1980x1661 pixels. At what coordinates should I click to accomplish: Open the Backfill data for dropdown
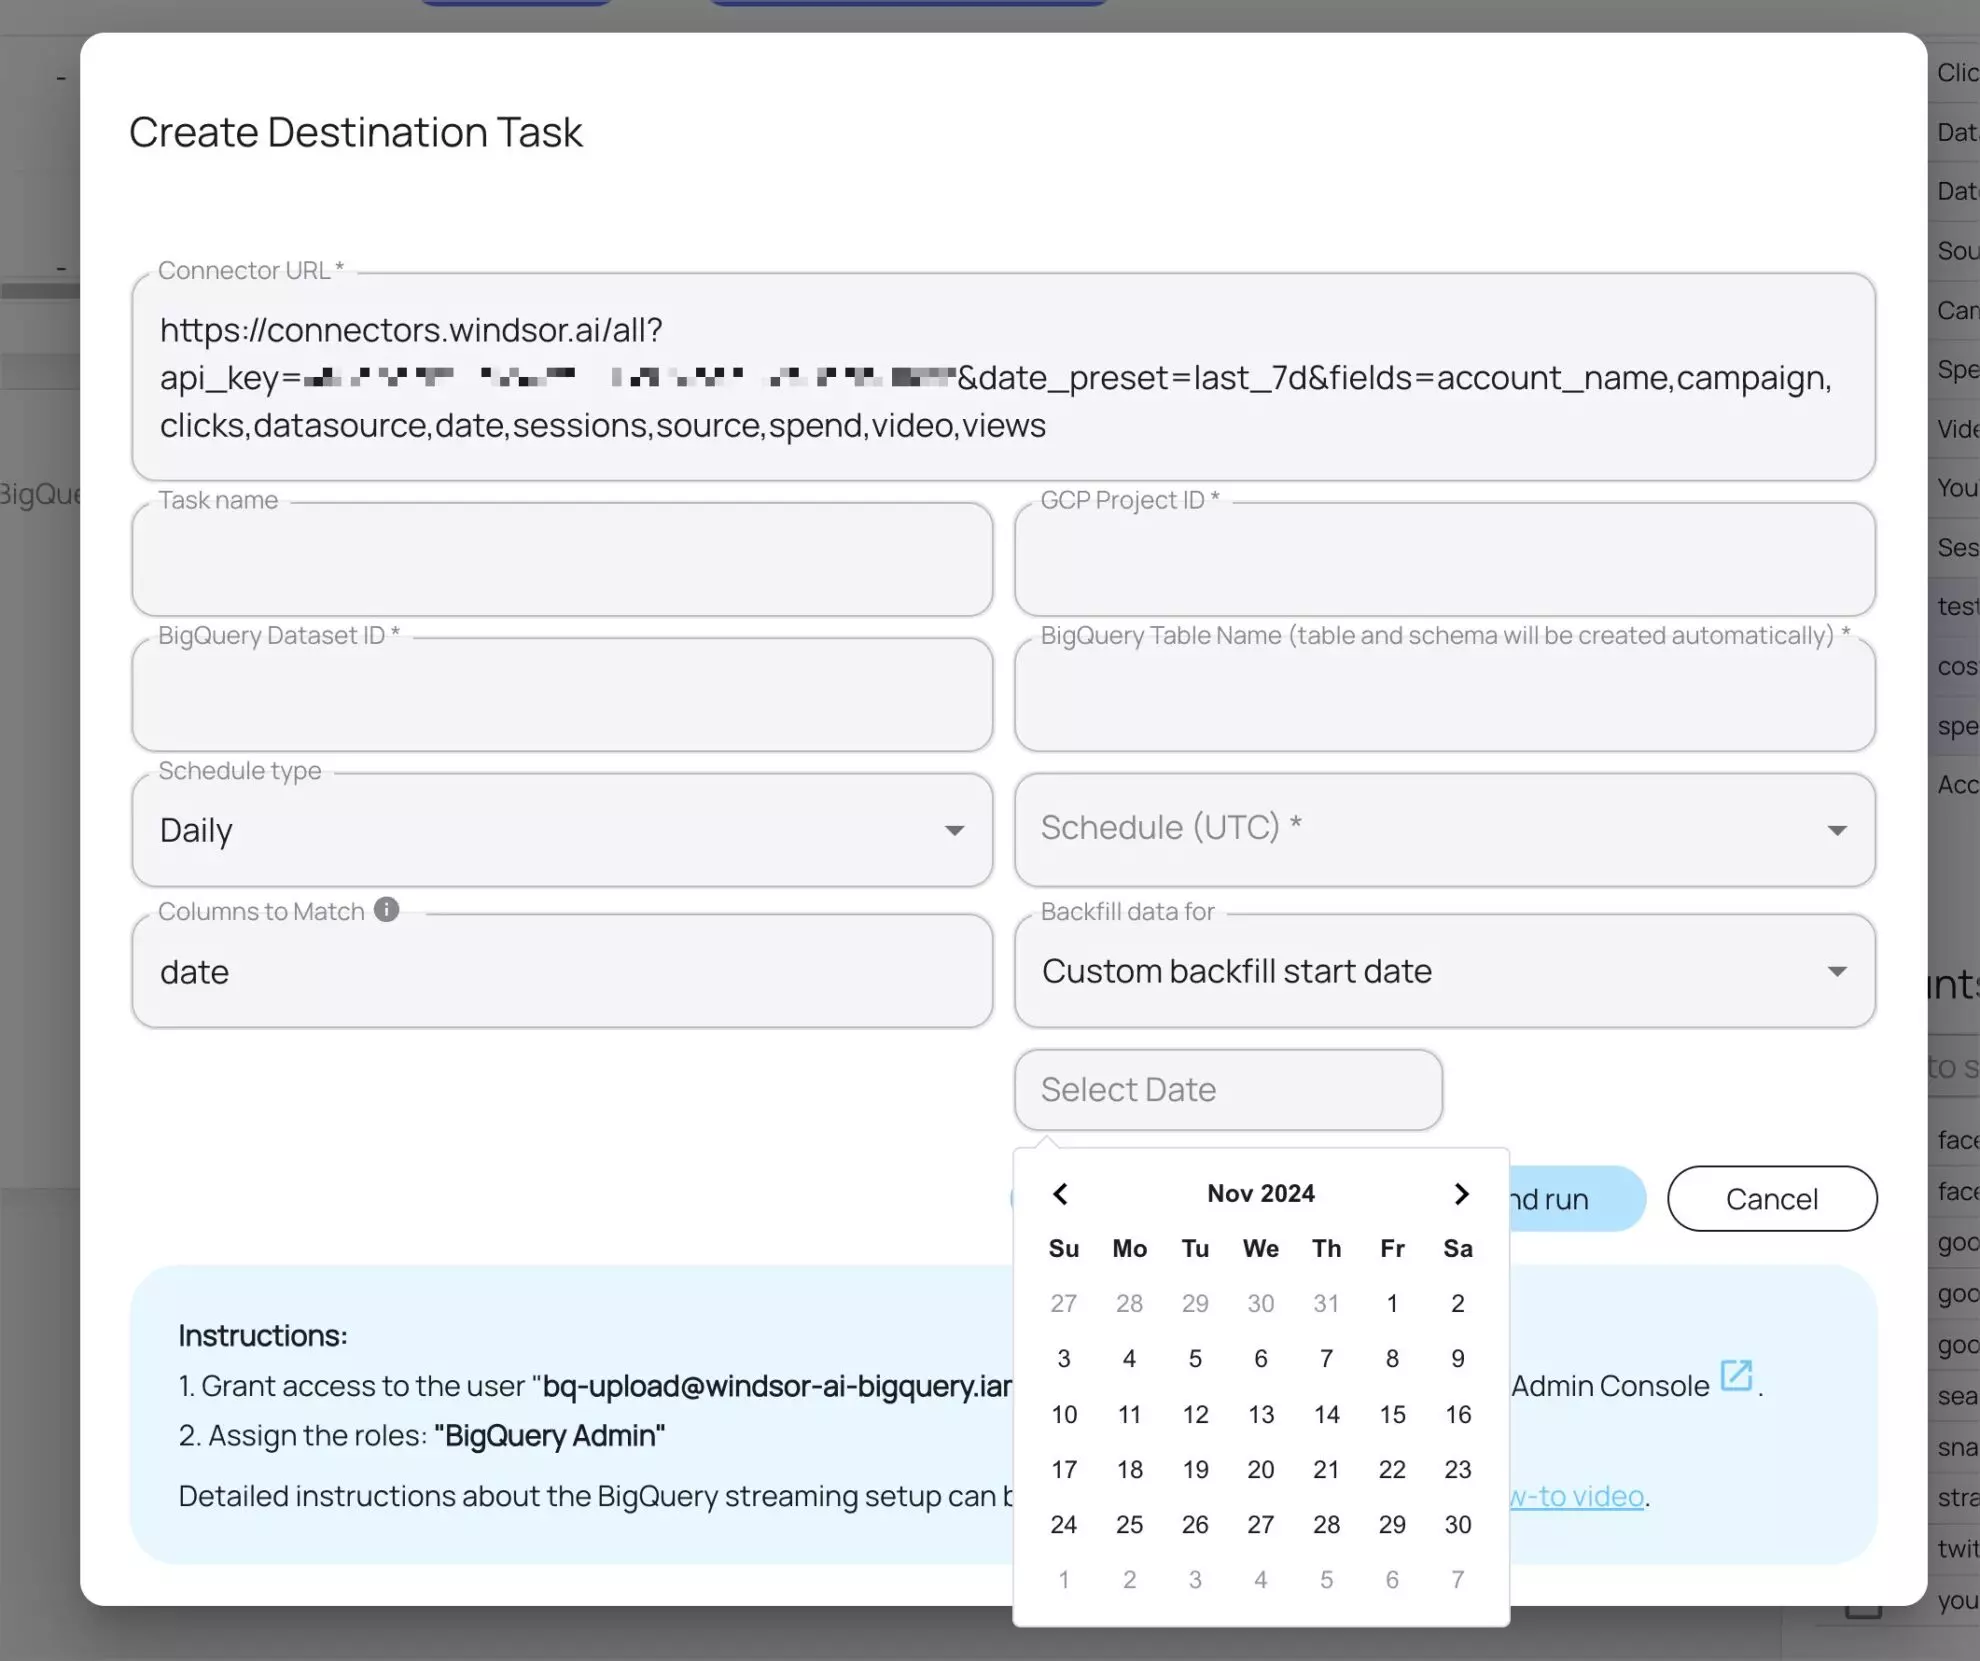1445,971
